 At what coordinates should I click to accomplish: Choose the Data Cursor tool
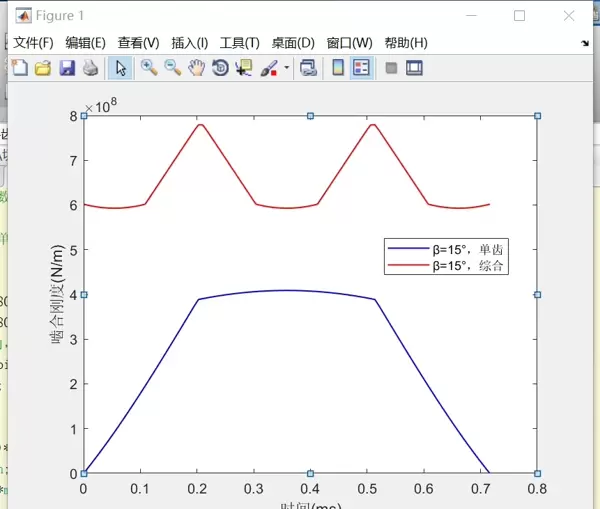click(244, 68)
